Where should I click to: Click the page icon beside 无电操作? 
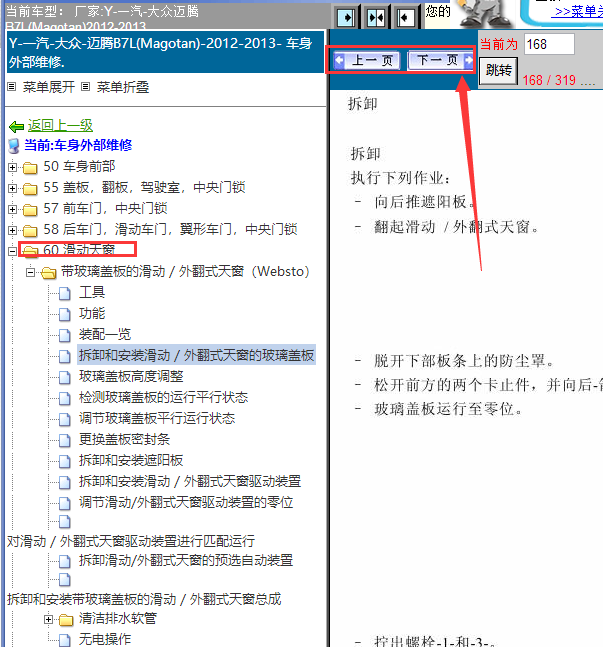point(64,640)
